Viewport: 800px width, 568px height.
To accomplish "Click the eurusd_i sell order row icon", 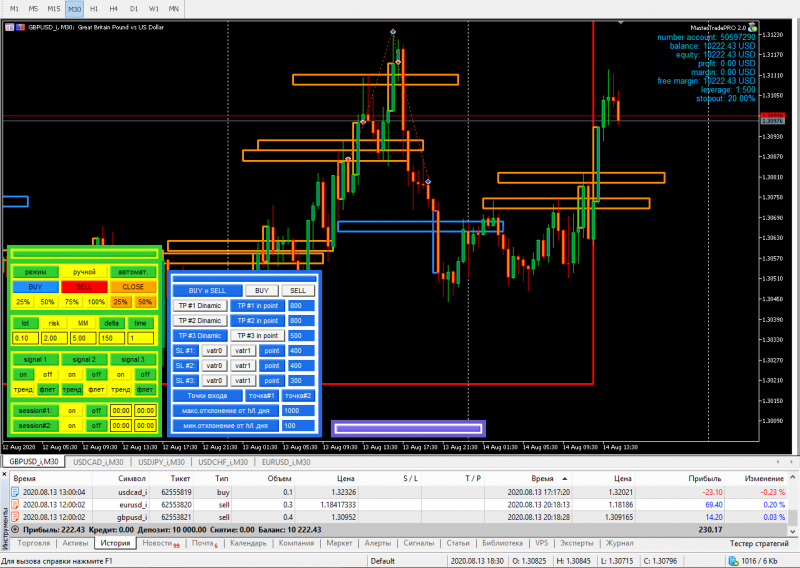I will pyautogui.click(x=15, y=504).
